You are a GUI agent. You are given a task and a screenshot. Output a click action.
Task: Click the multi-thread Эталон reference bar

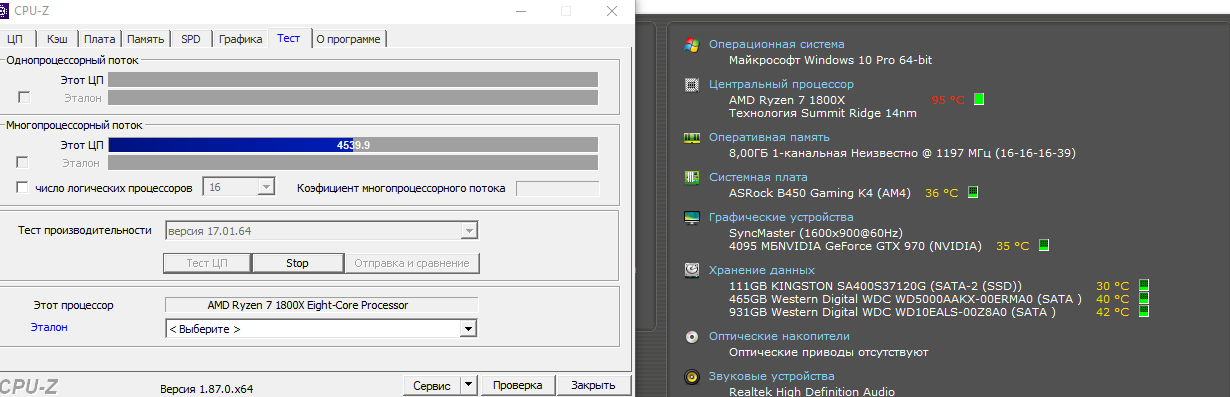pyautogui.click(x=353, y=162)
